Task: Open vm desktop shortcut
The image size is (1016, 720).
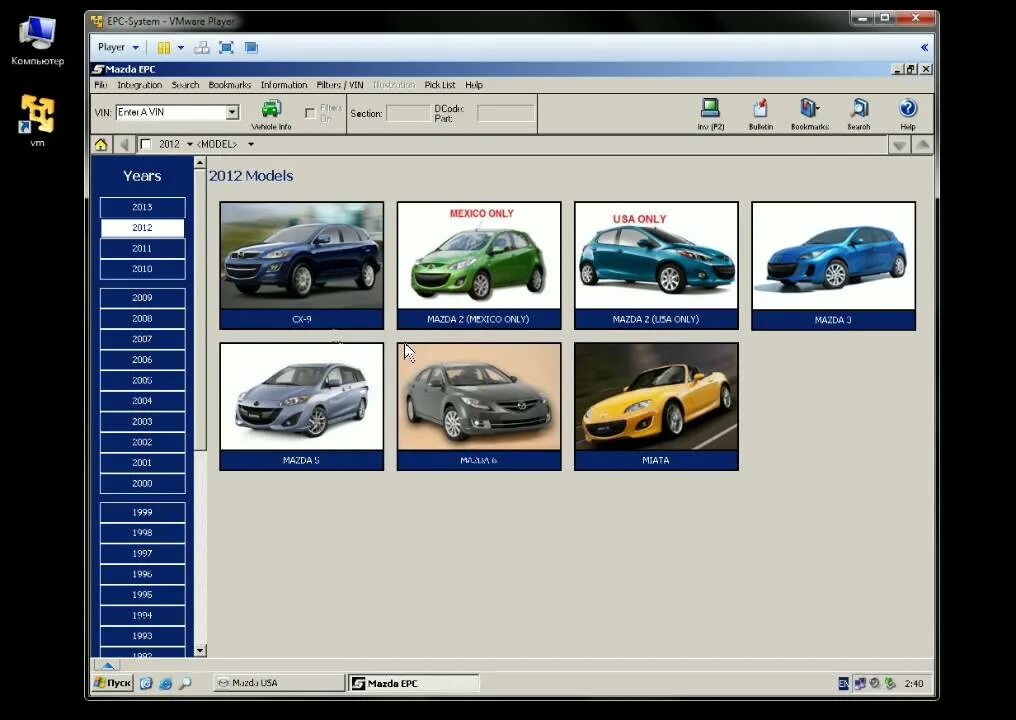Action: (x=38, y=121)
